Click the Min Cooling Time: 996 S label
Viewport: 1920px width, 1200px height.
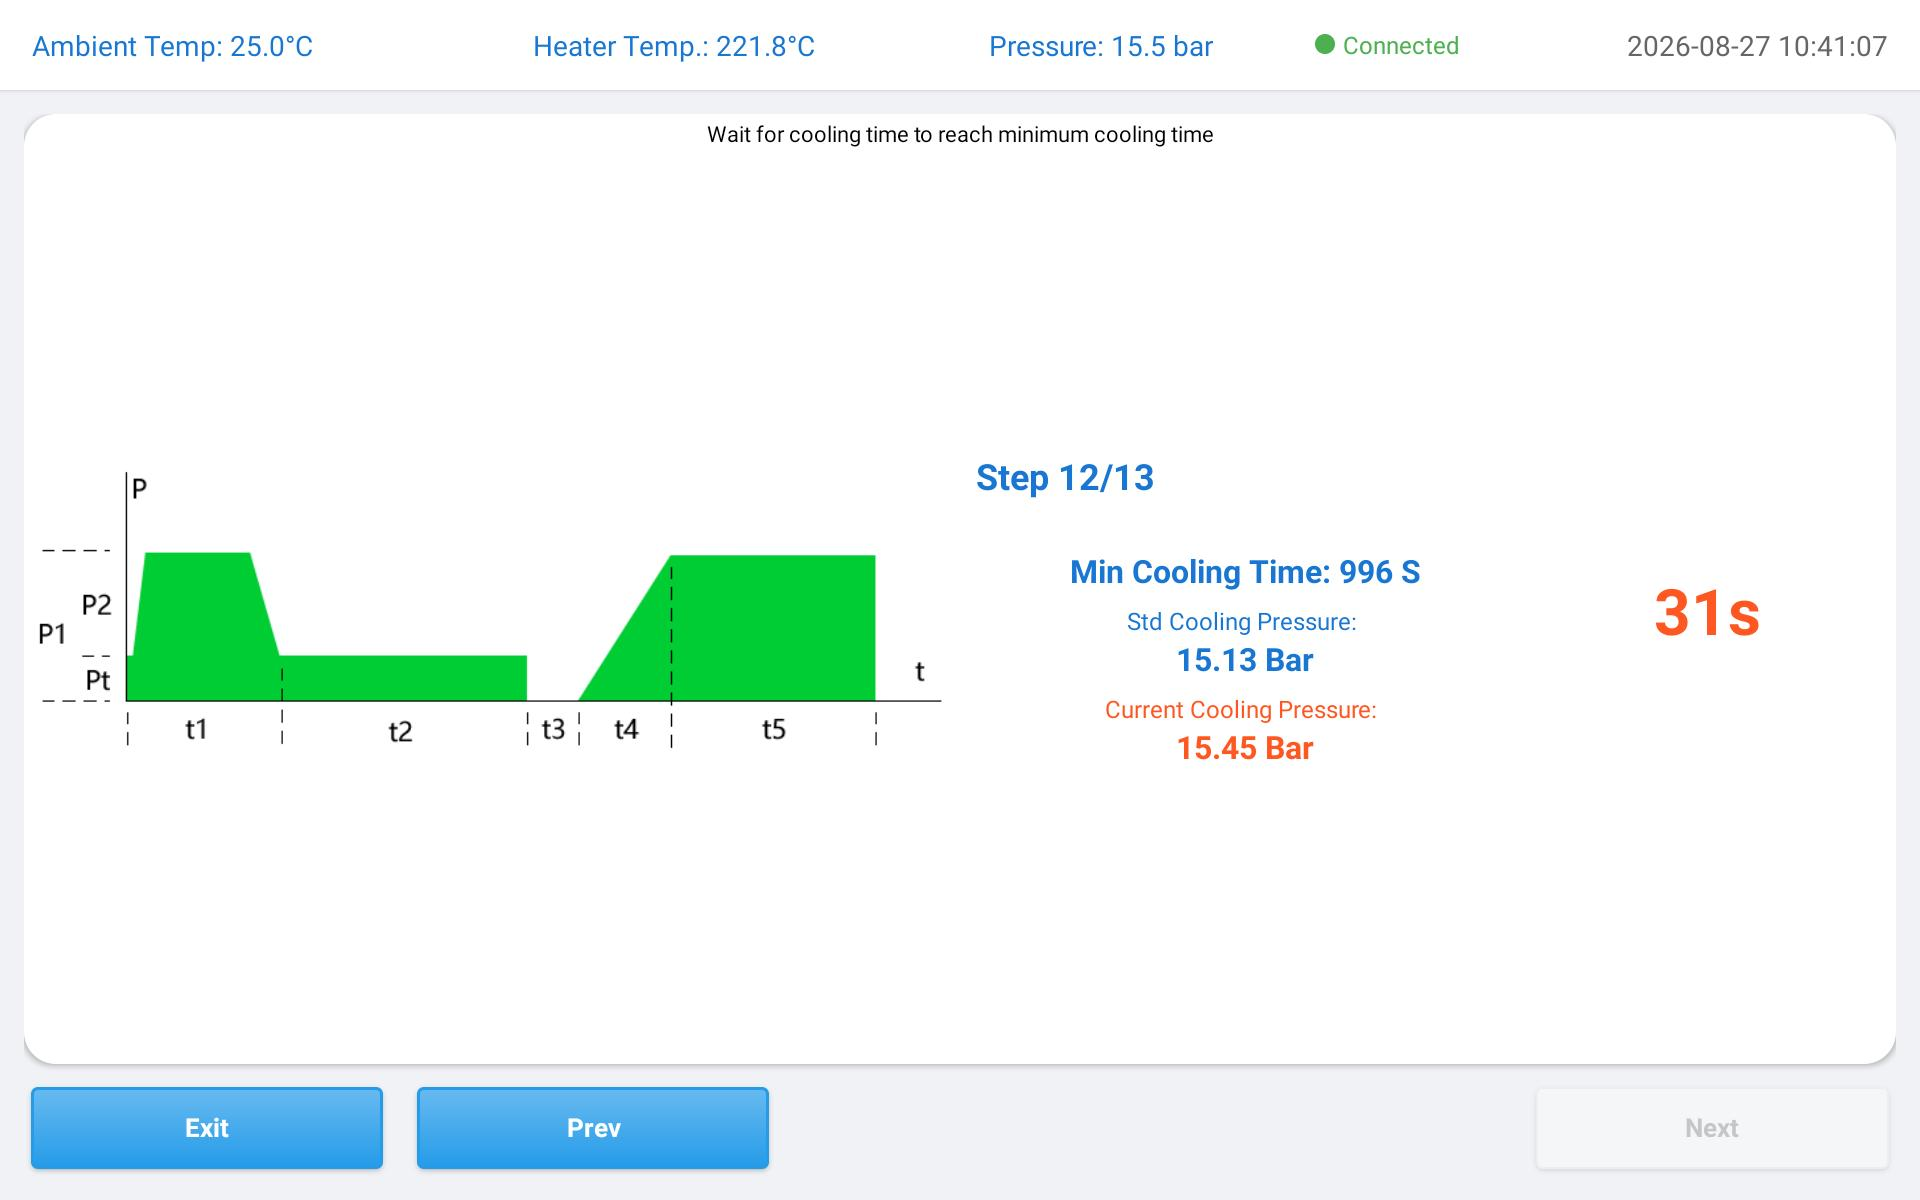(x=1245, y=572)
